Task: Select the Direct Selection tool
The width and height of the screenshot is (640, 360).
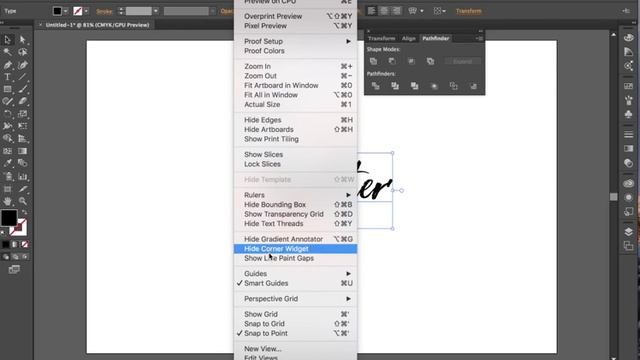Action: pyautogui.click(x=22, y=40)
